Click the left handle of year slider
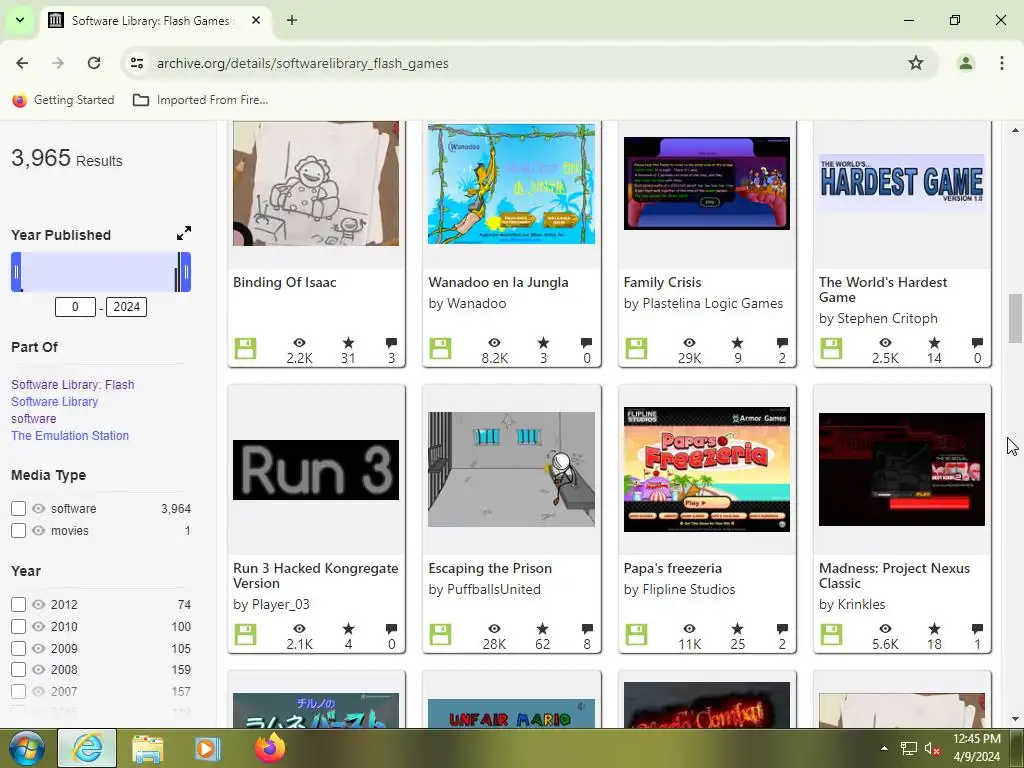 16,272
